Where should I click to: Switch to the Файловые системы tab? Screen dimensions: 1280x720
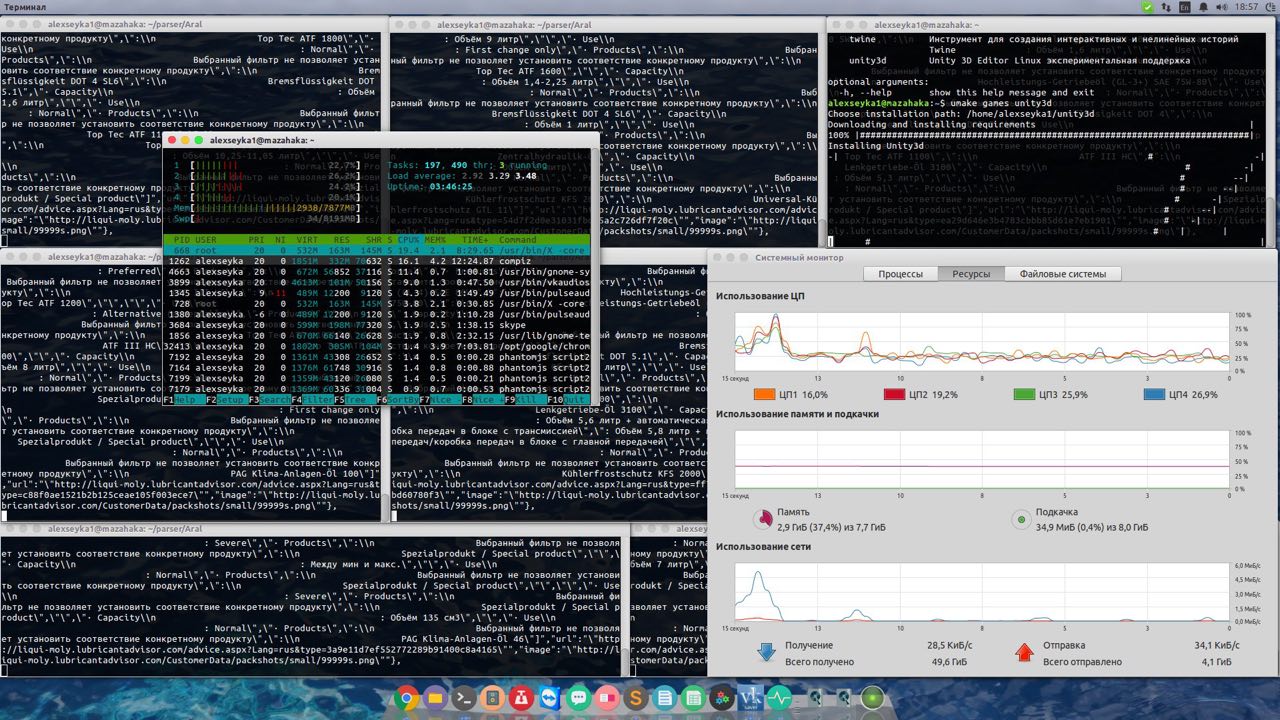[1062, 274]
